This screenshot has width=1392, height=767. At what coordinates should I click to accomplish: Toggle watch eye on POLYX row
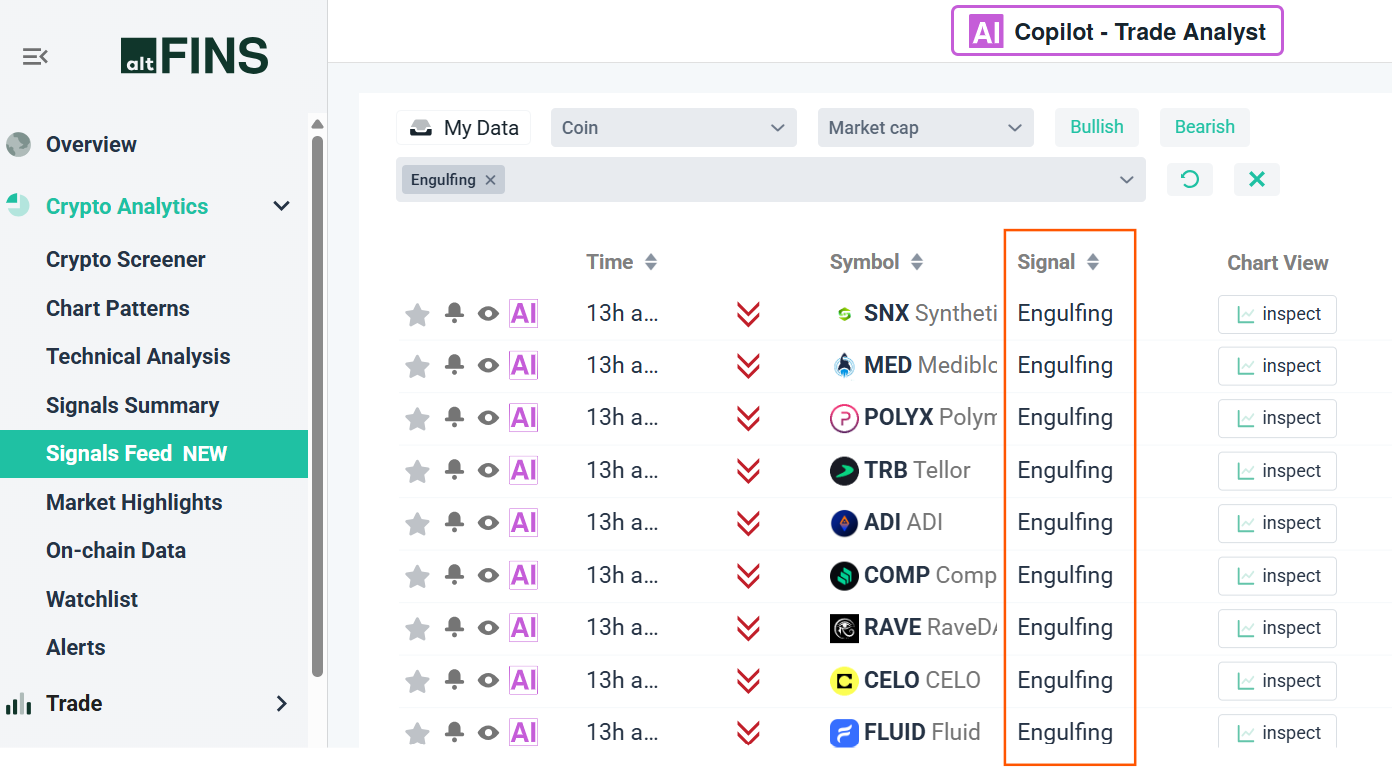pos(488,418)
